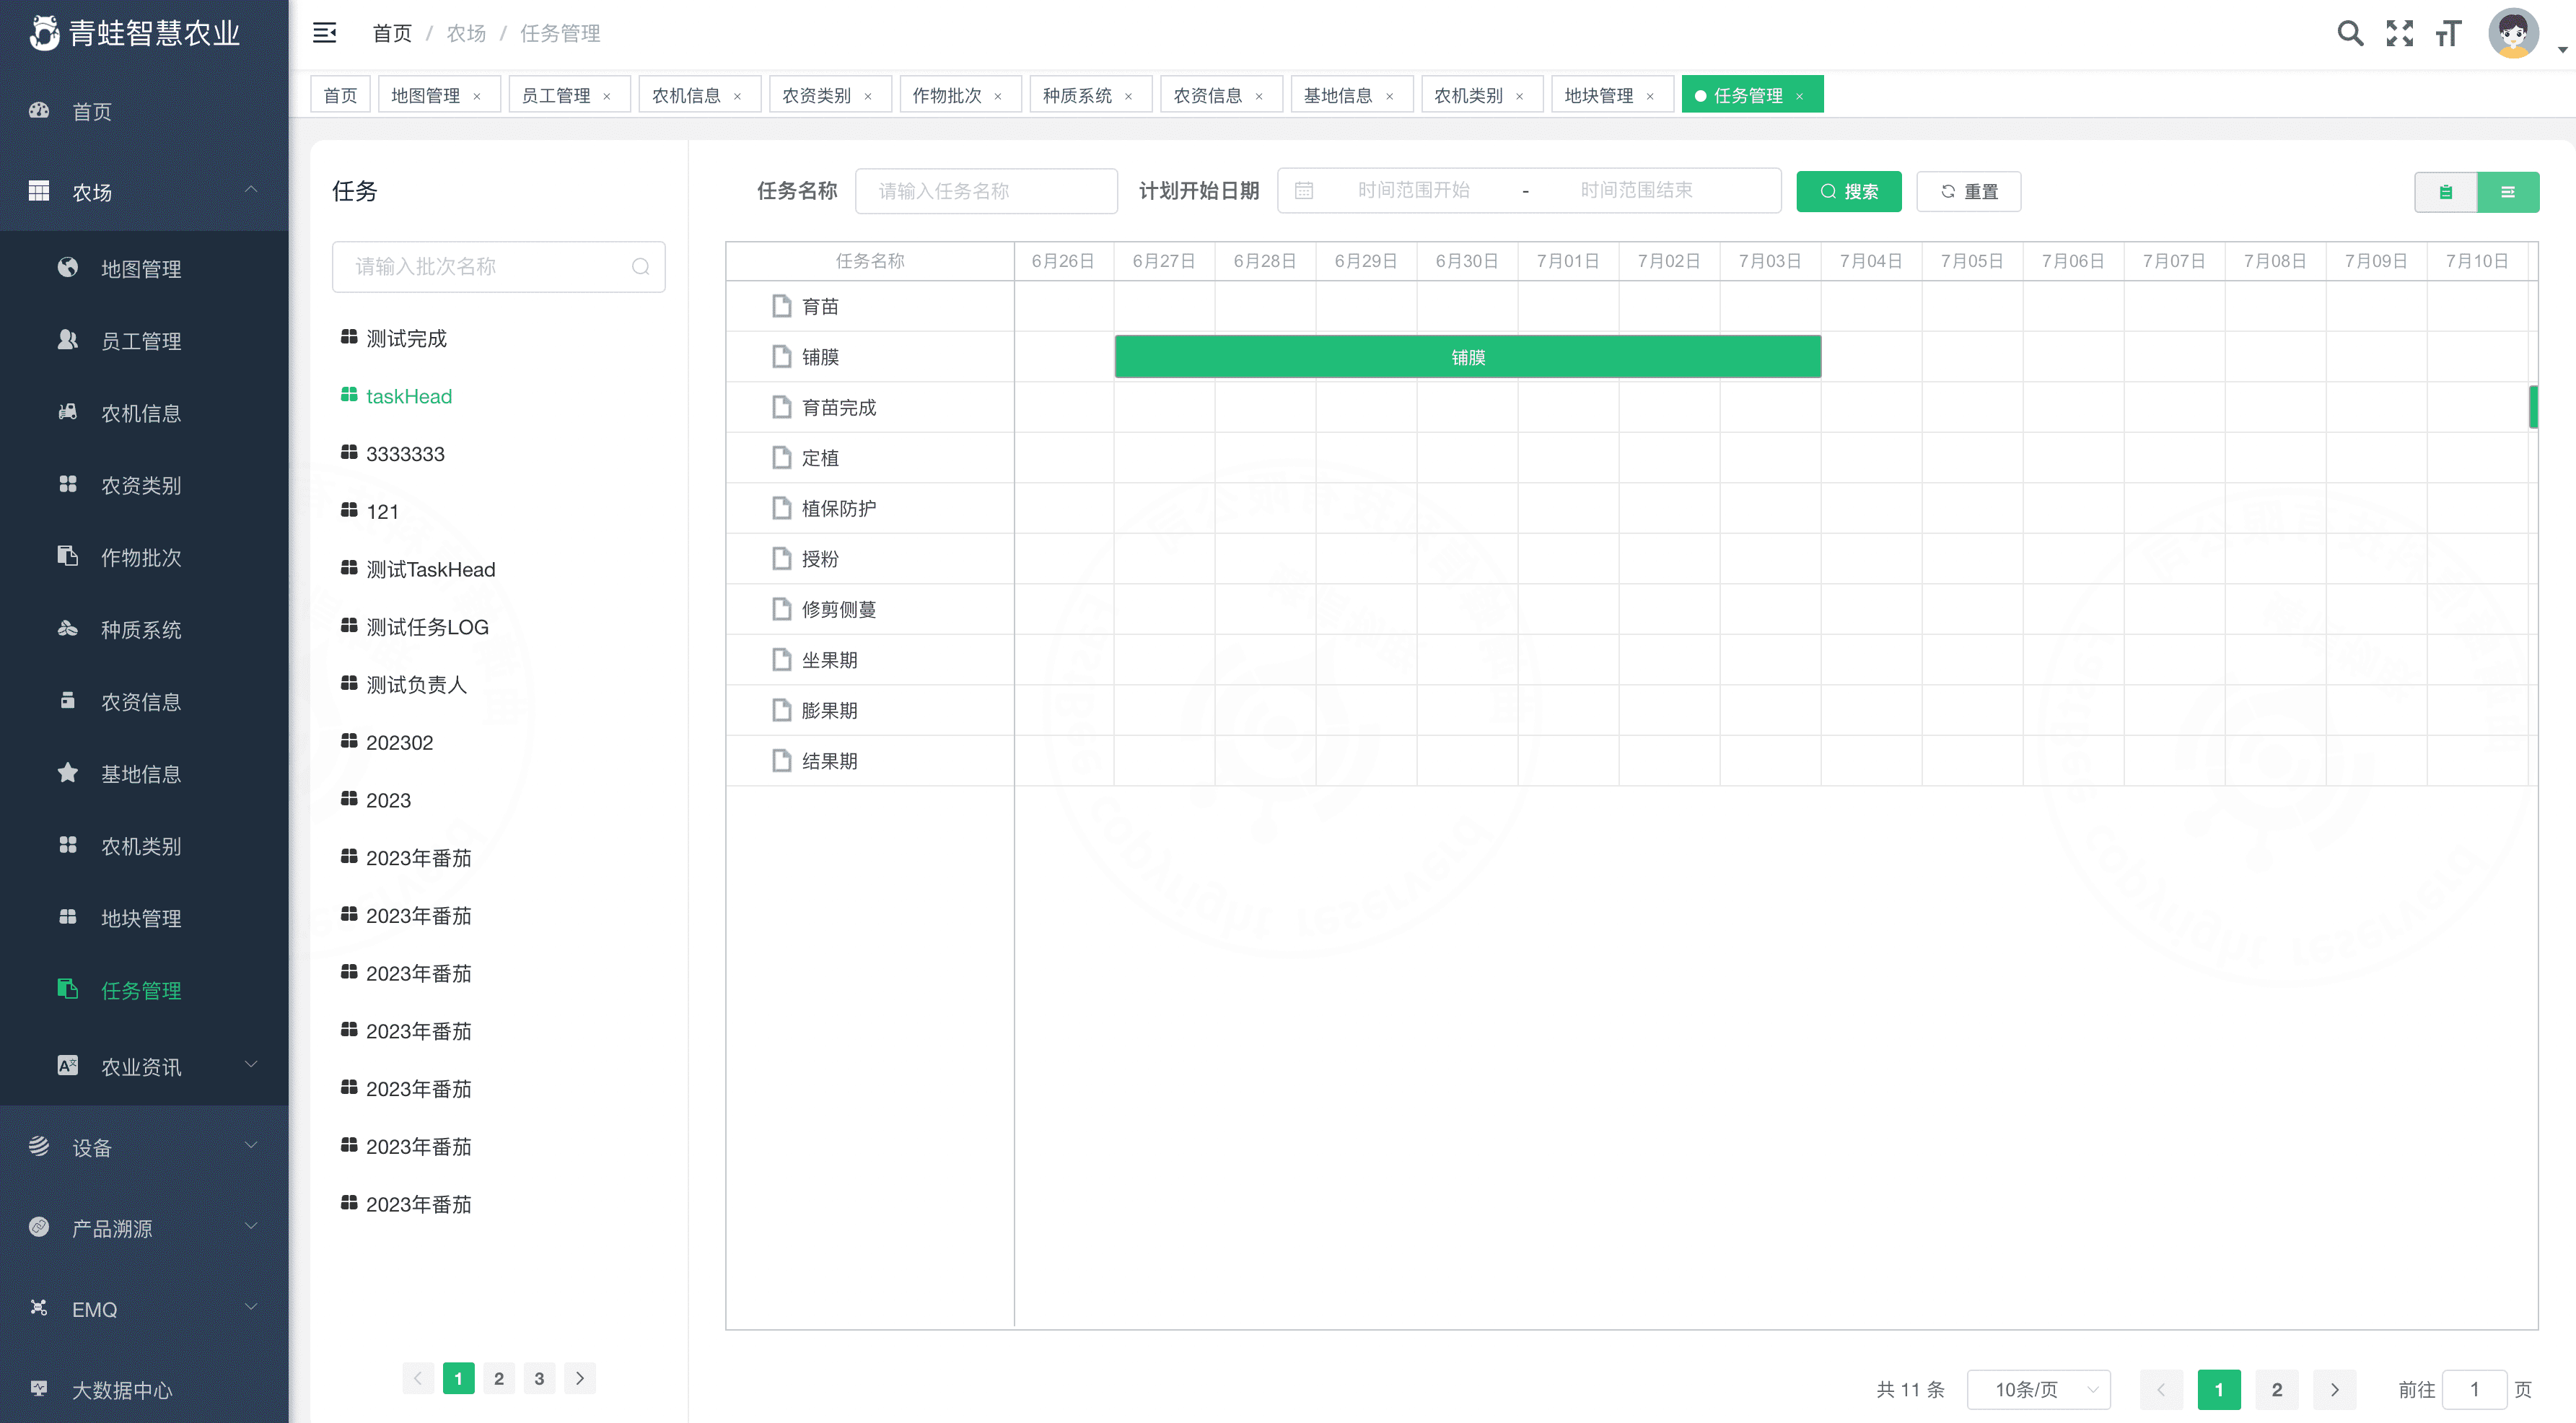Click the 种质系统 icon in sidebar
Screen dimensions: 2576x1423
click(x=68, y=628)
